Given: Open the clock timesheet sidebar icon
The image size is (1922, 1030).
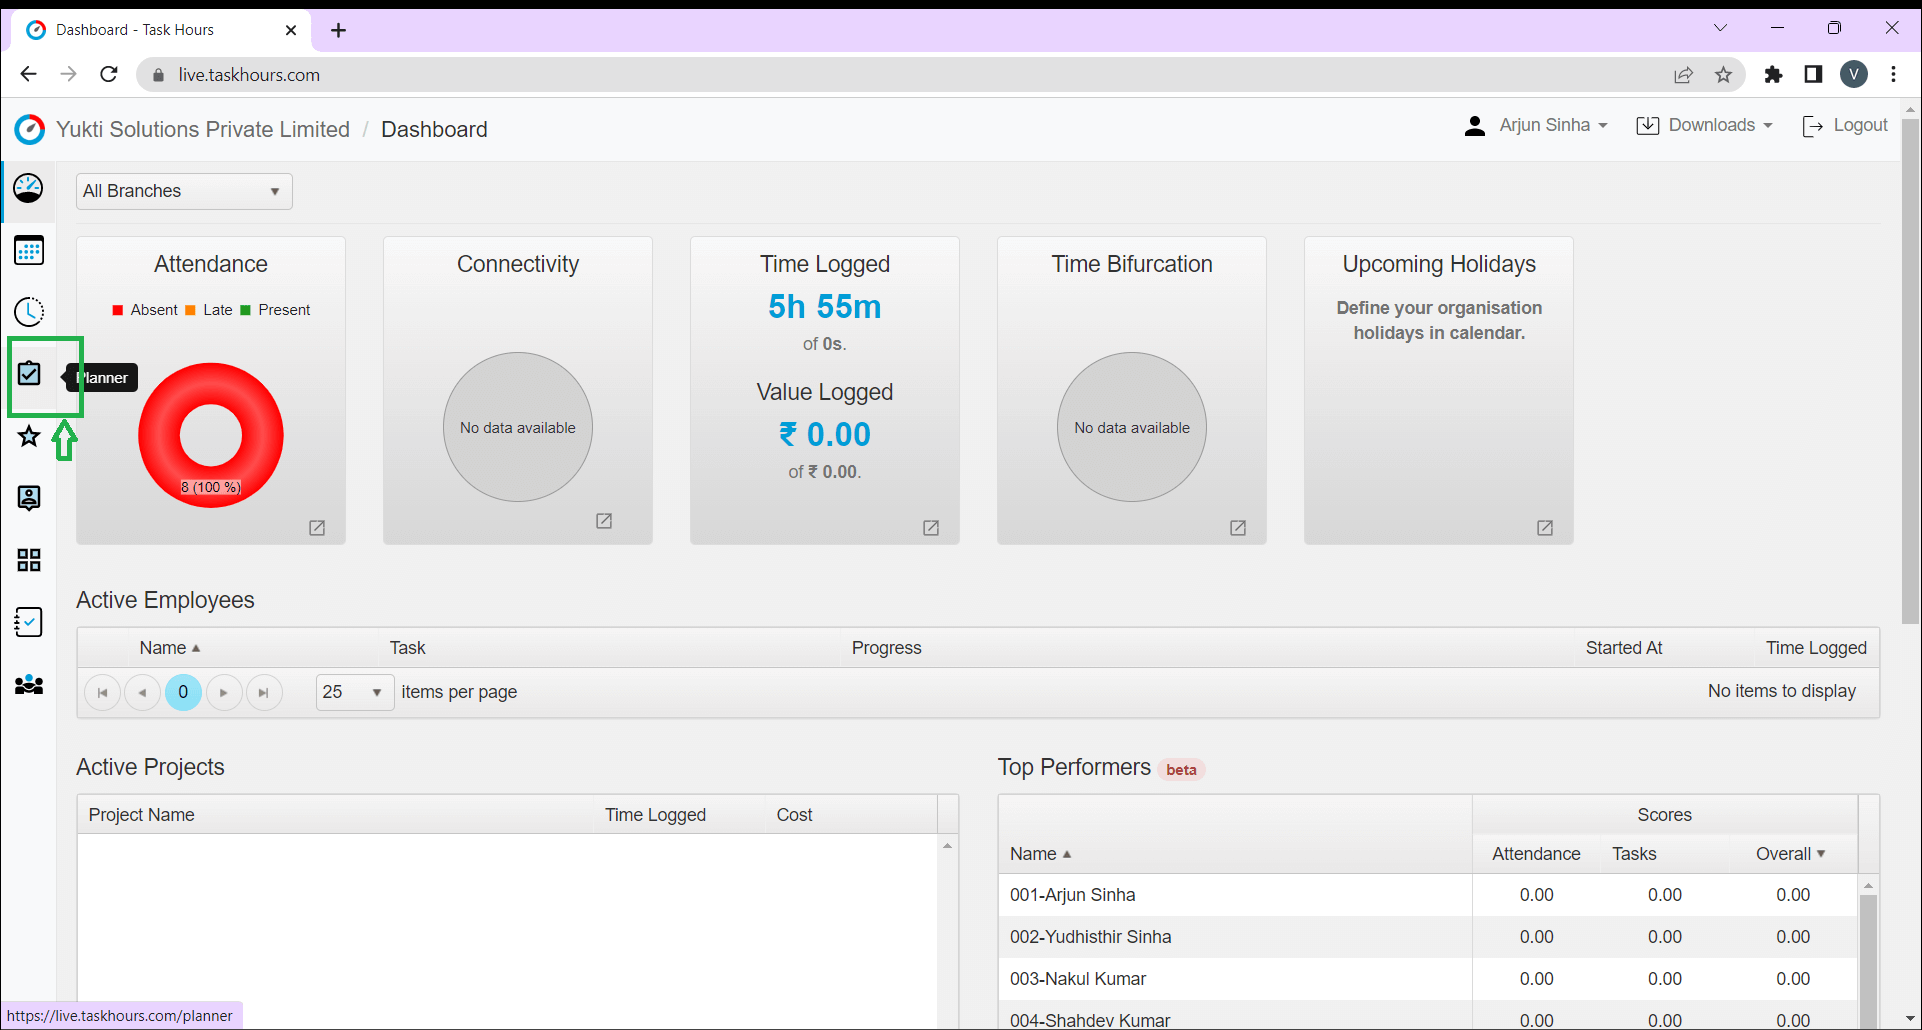Looking at the screenshot, I should [x=29, y=312].
